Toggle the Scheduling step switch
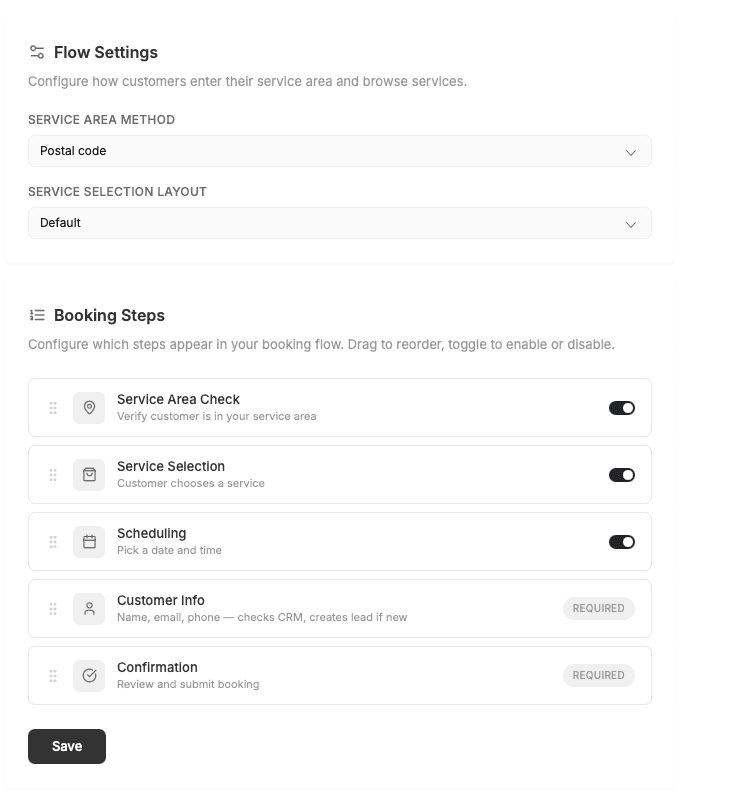Image resolution: width=742 pixels, height=808 pixels. pyautogui.click(x=621, y=541)
